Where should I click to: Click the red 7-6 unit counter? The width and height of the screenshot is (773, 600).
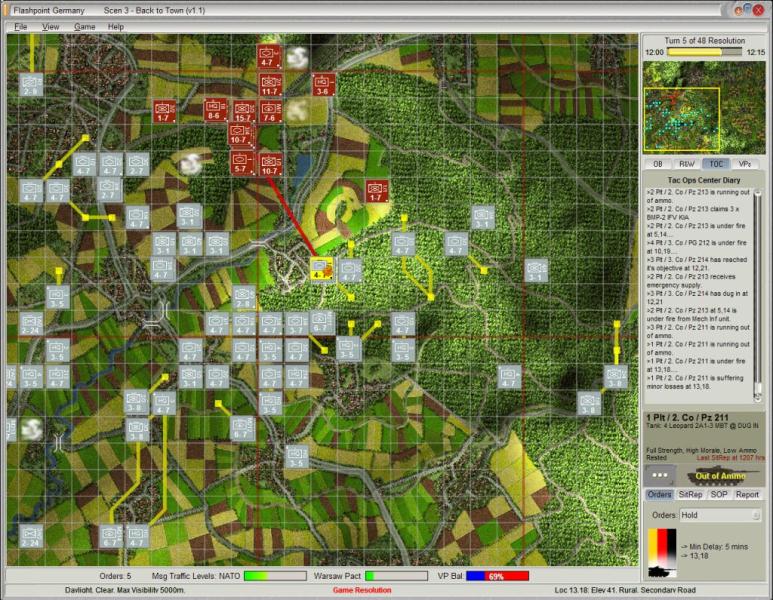[x=269, y=111]
